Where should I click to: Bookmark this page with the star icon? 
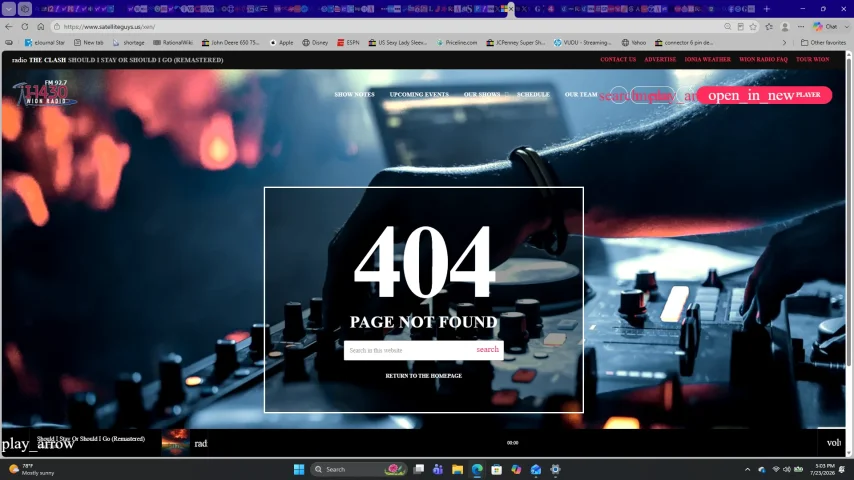[x=753, y=26]
